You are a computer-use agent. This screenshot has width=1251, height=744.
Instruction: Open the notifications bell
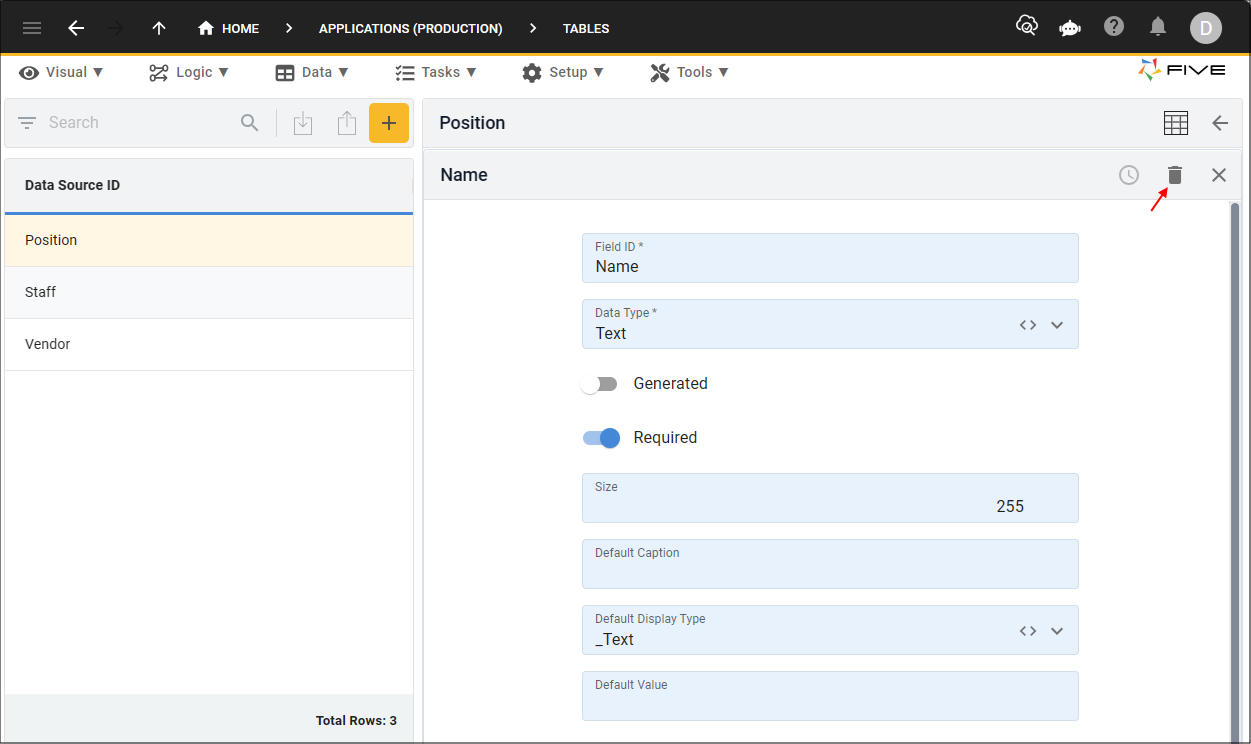1158,27
